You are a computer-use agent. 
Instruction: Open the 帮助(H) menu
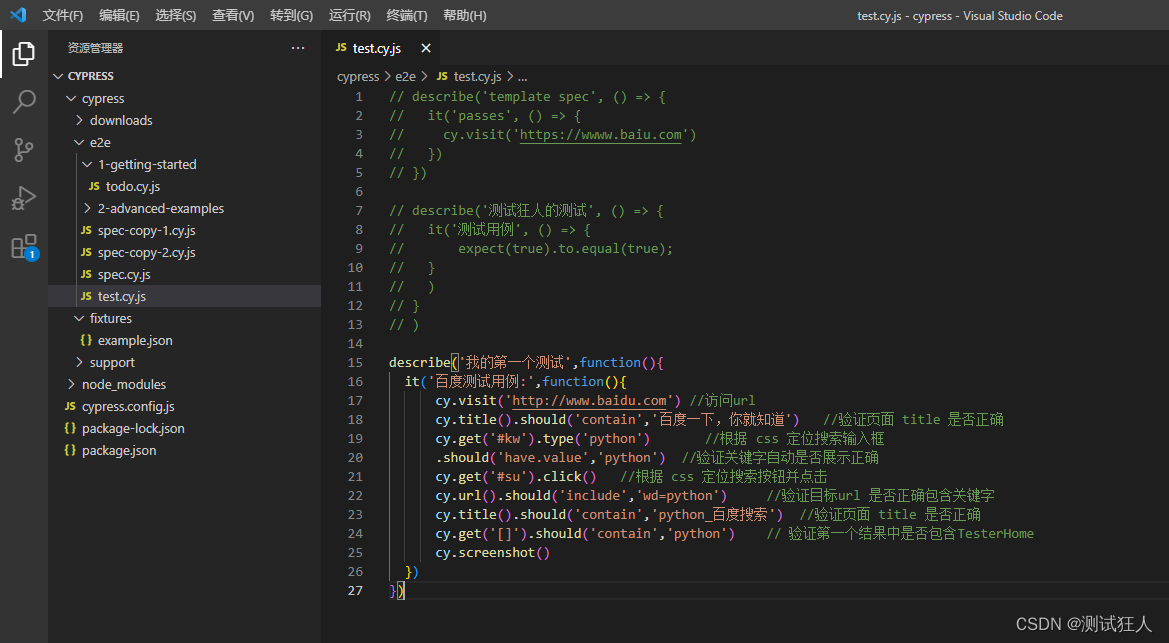[x=464, y=15]
